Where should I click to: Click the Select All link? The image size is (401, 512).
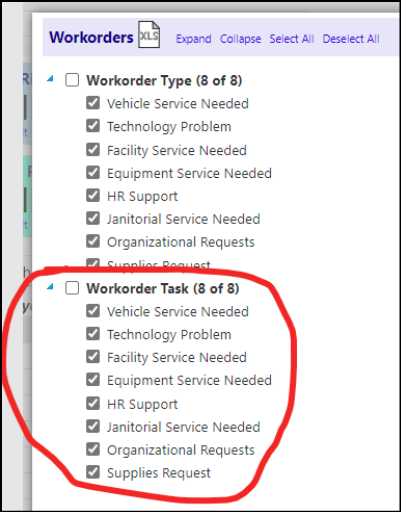tap(292, 39)
